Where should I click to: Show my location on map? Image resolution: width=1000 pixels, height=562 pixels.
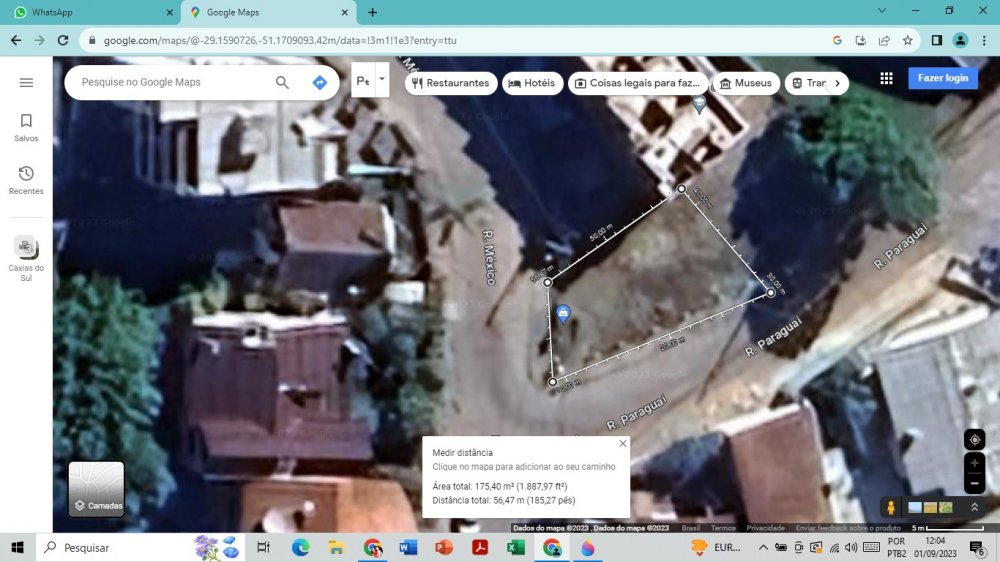[x=975, y=439]
